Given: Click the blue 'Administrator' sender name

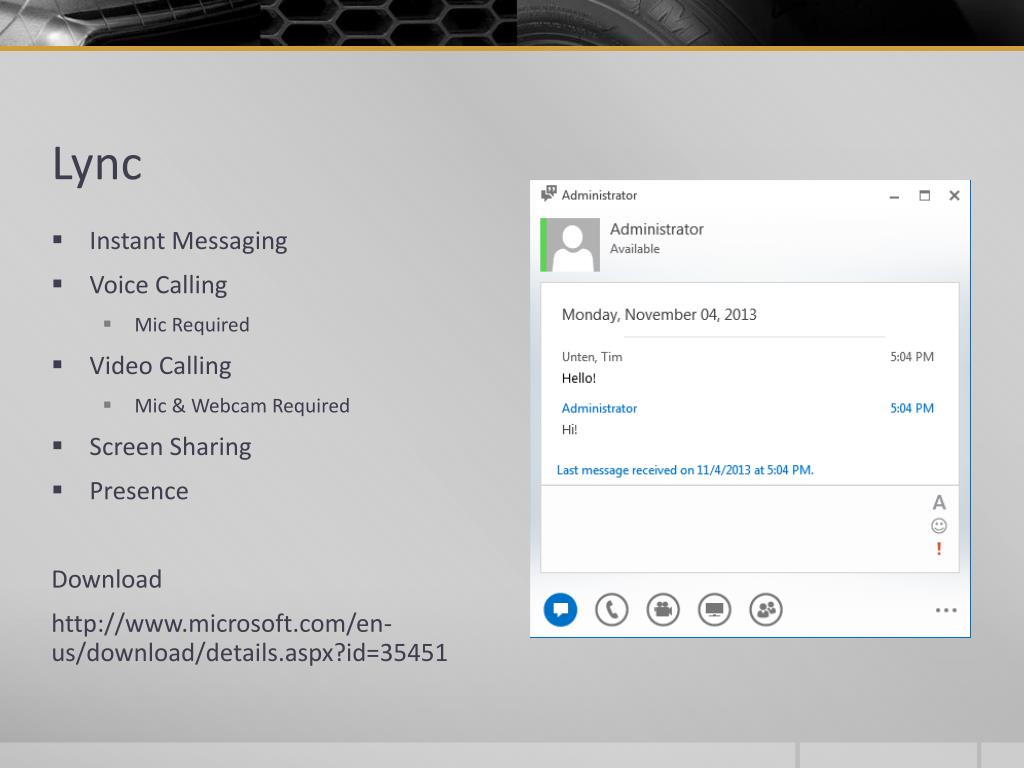Looking at the screenshot, I should (x=599, y=408).
